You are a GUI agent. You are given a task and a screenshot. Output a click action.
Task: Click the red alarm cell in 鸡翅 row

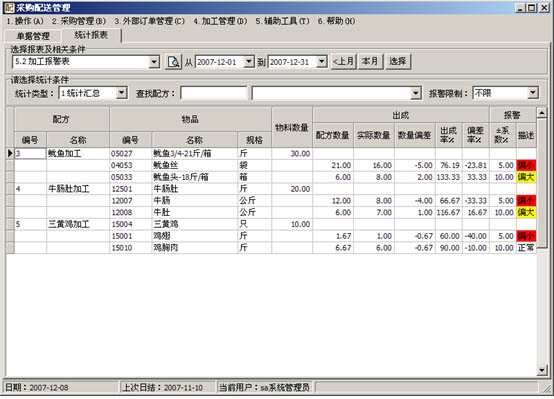526,236
